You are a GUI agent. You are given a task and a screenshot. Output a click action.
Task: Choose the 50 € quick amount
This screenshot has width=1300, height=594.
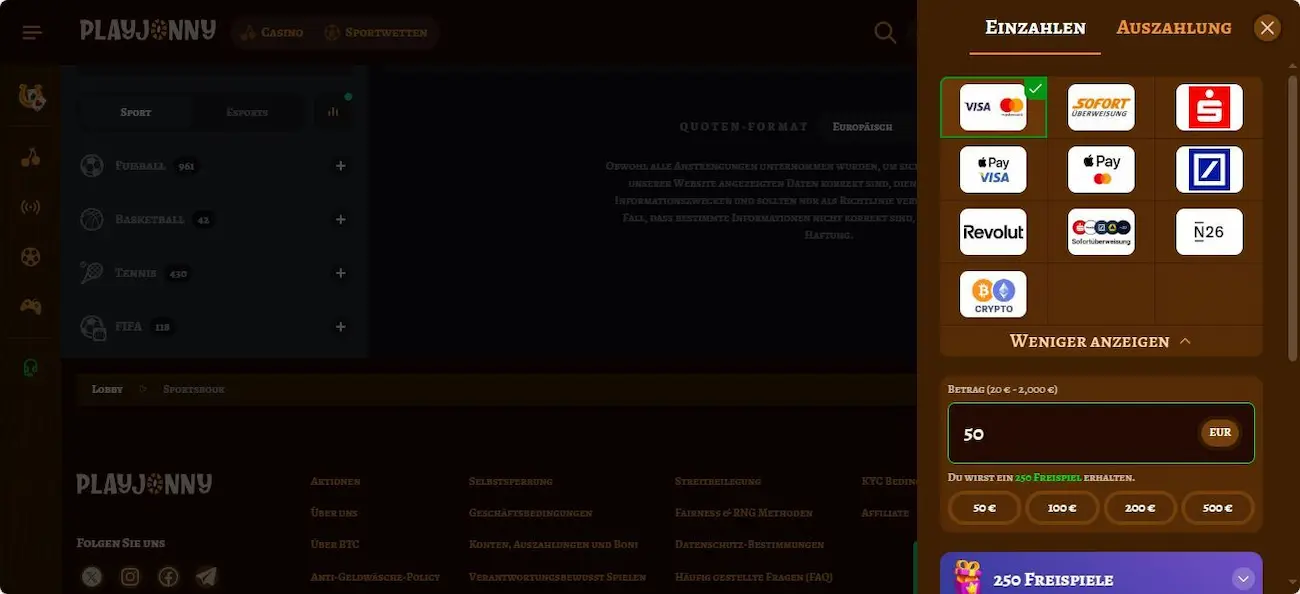[x=984, y=508]
